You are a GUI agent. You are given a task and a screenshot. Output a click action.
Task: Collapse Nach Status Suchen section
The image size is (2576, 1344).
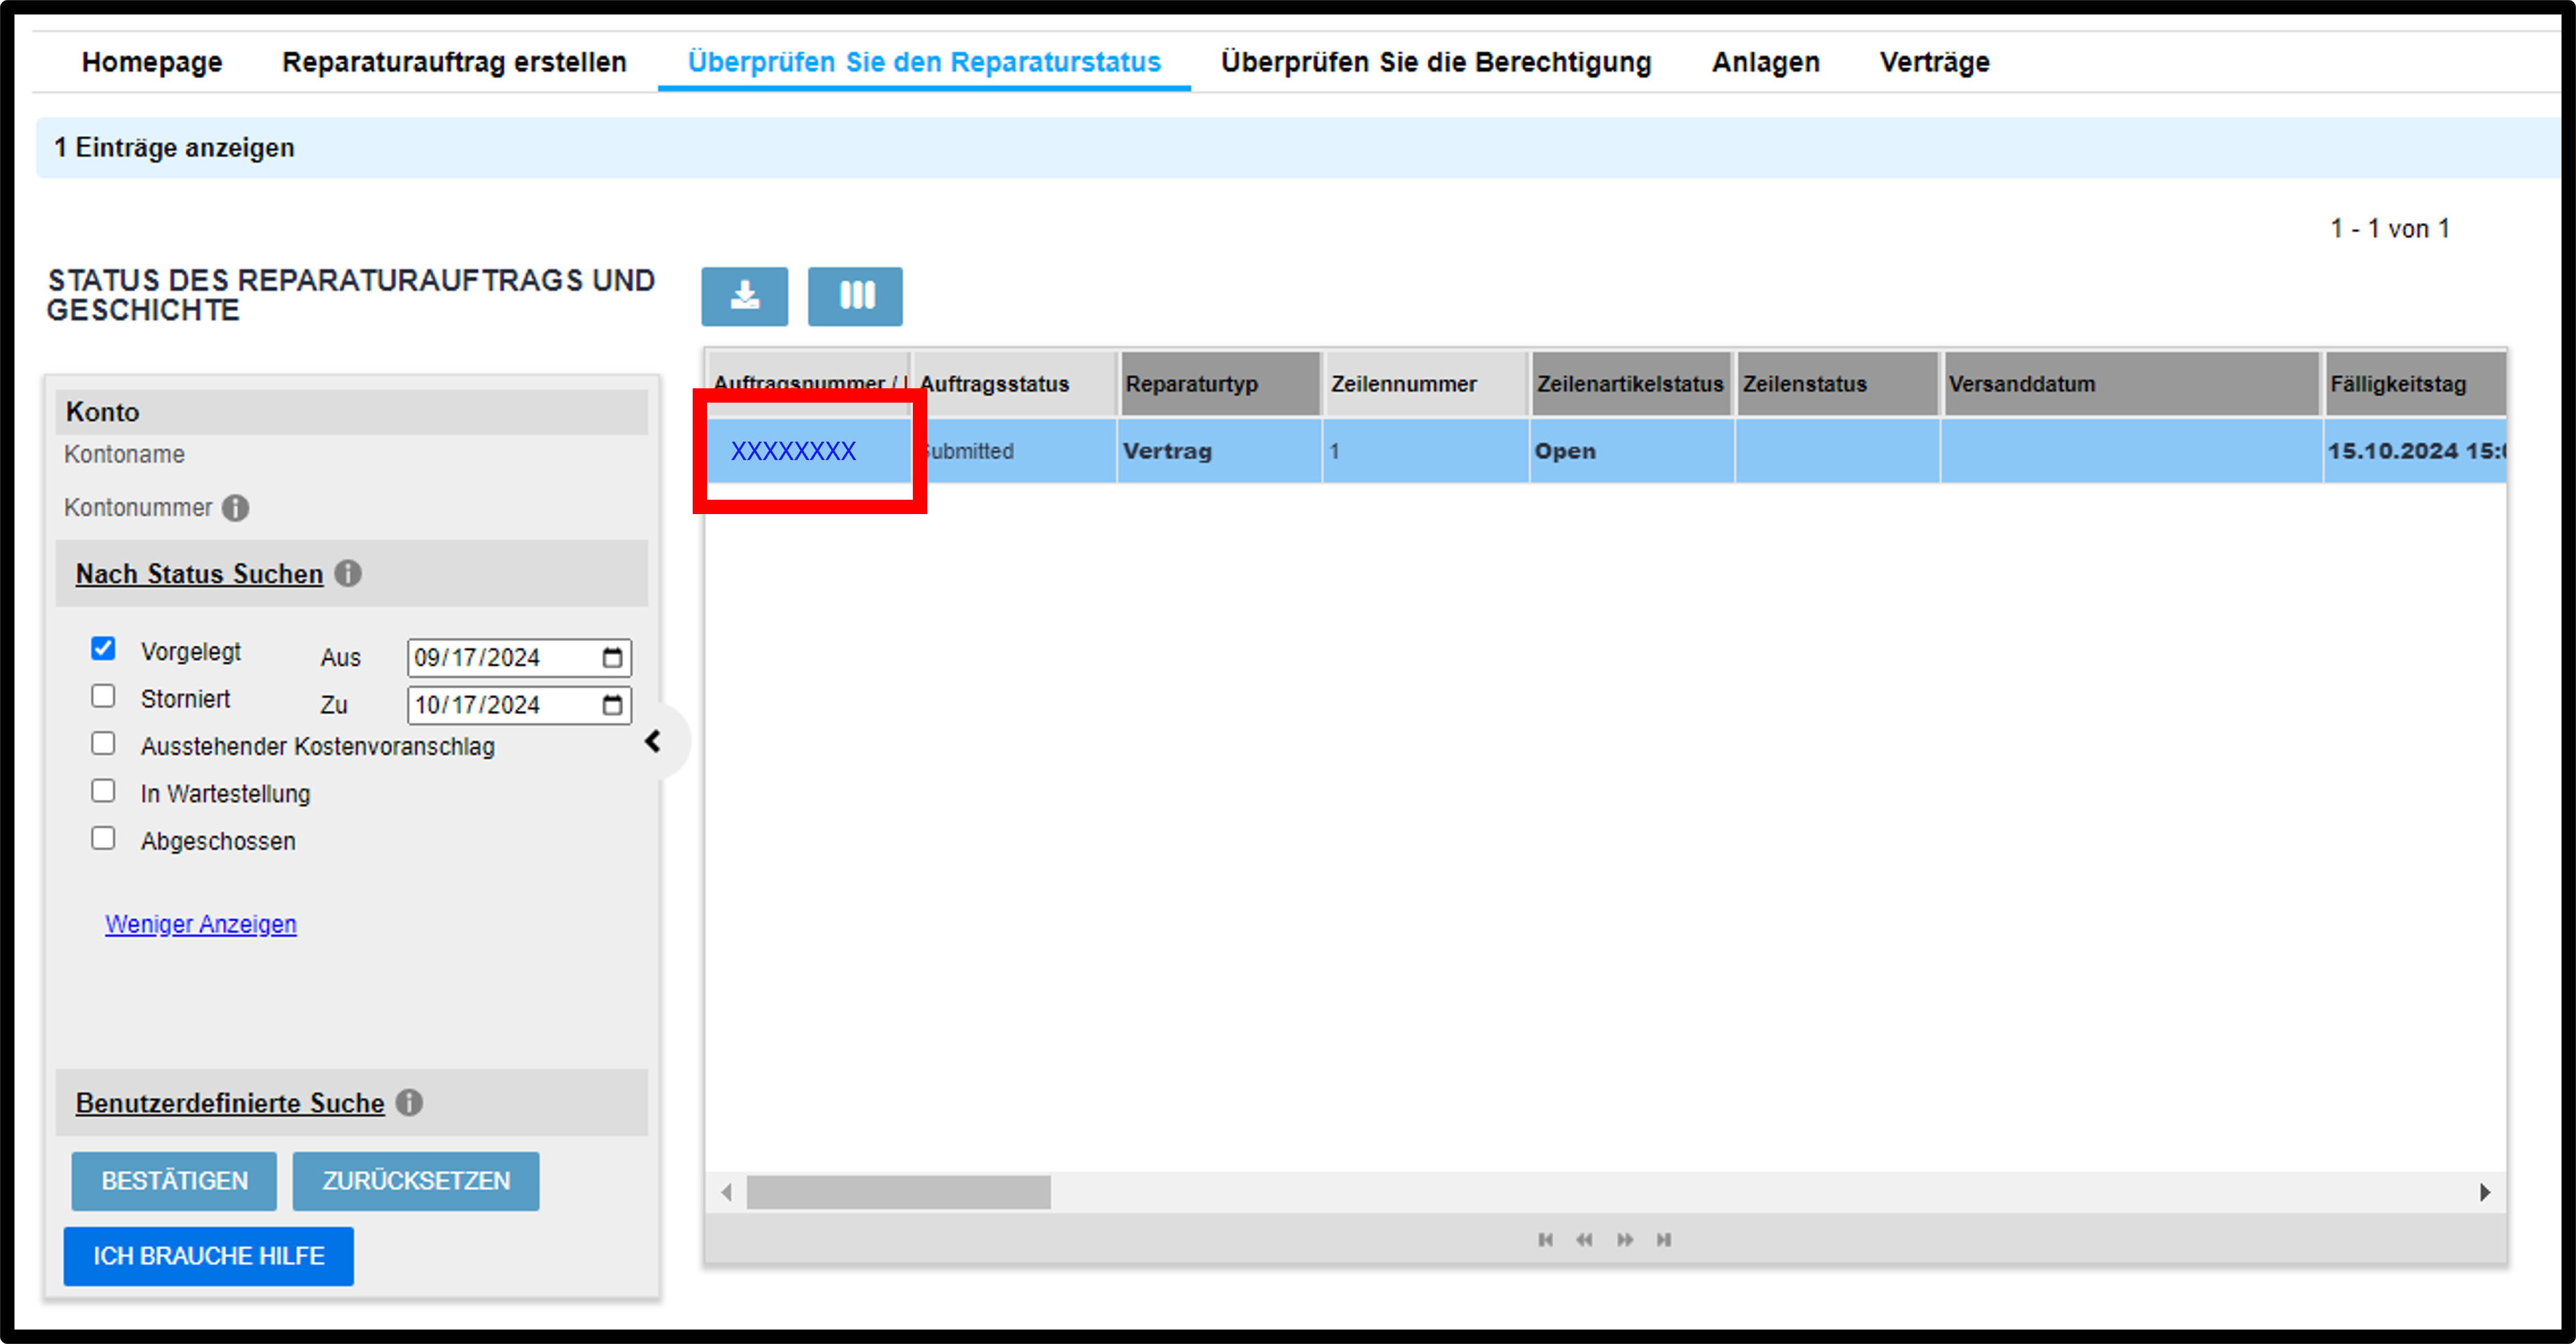[x=200, y=574]
